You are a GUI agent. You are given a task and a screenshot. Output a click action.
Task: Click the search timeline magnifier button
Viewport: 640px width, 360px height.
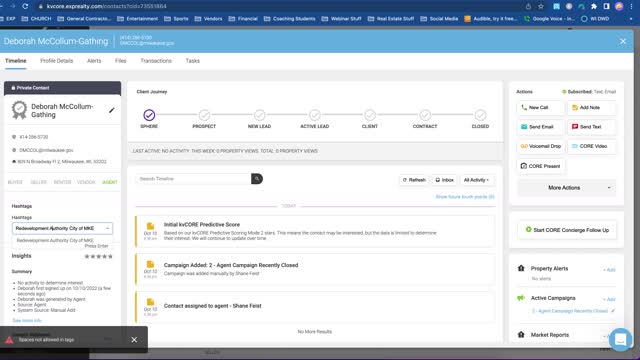point(257,179)
